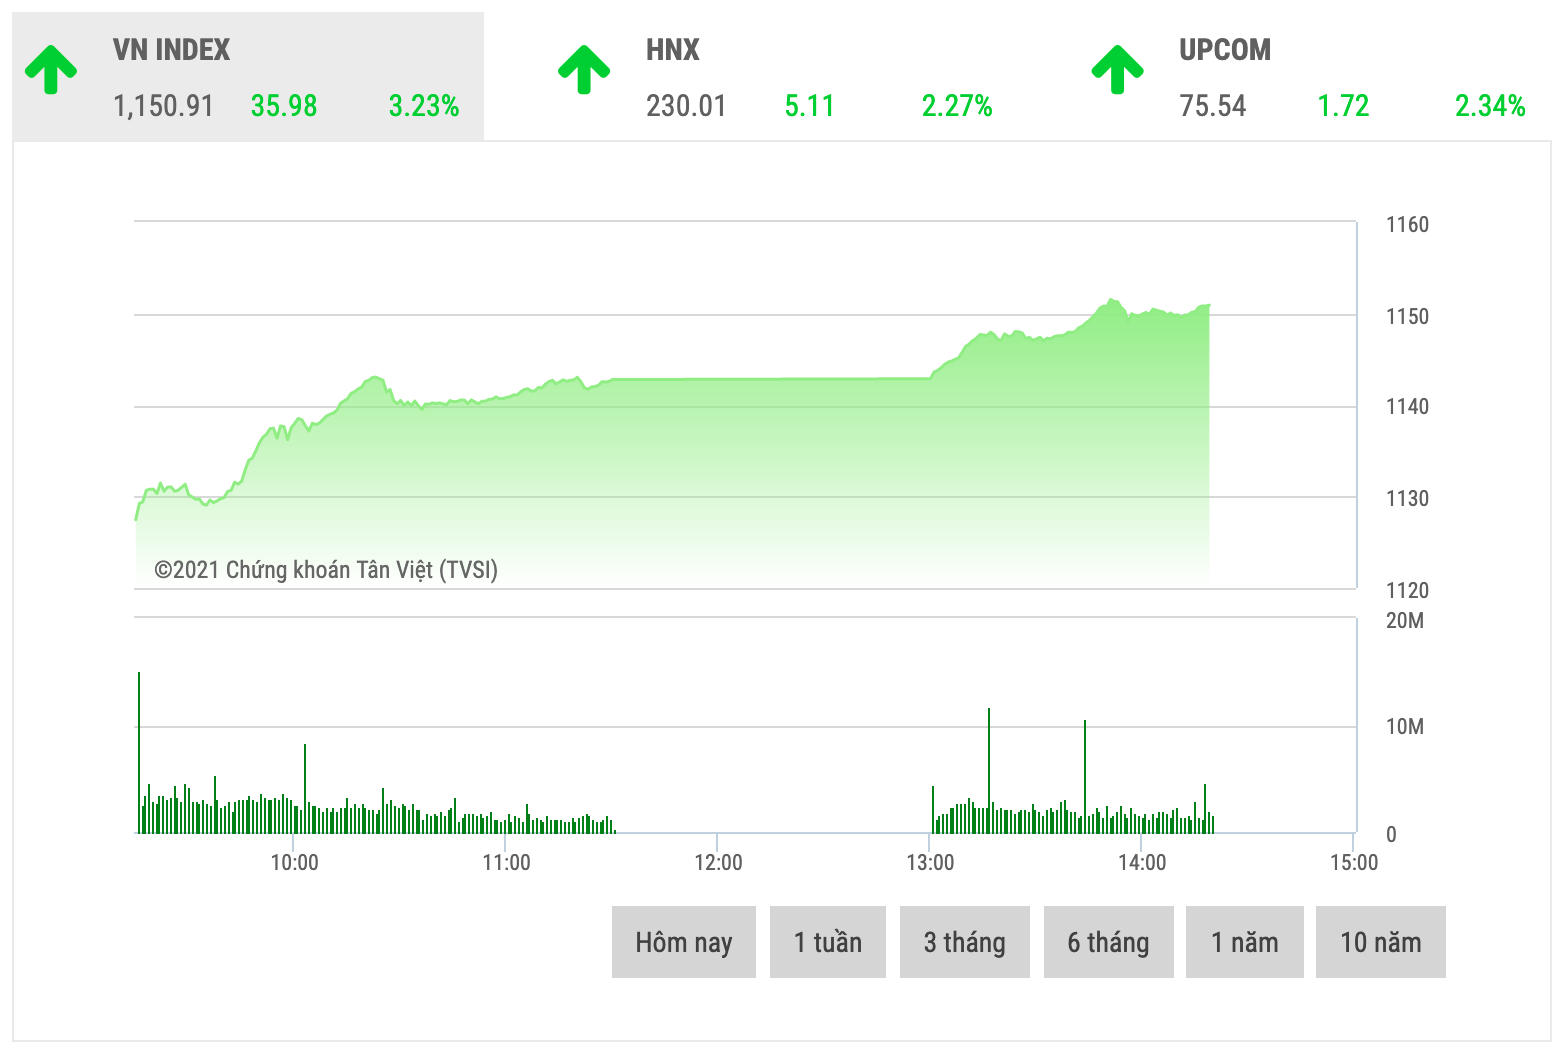Select the 1 tuần time range
Screen dimensions: 1560x1054
(x=827, y=942)
